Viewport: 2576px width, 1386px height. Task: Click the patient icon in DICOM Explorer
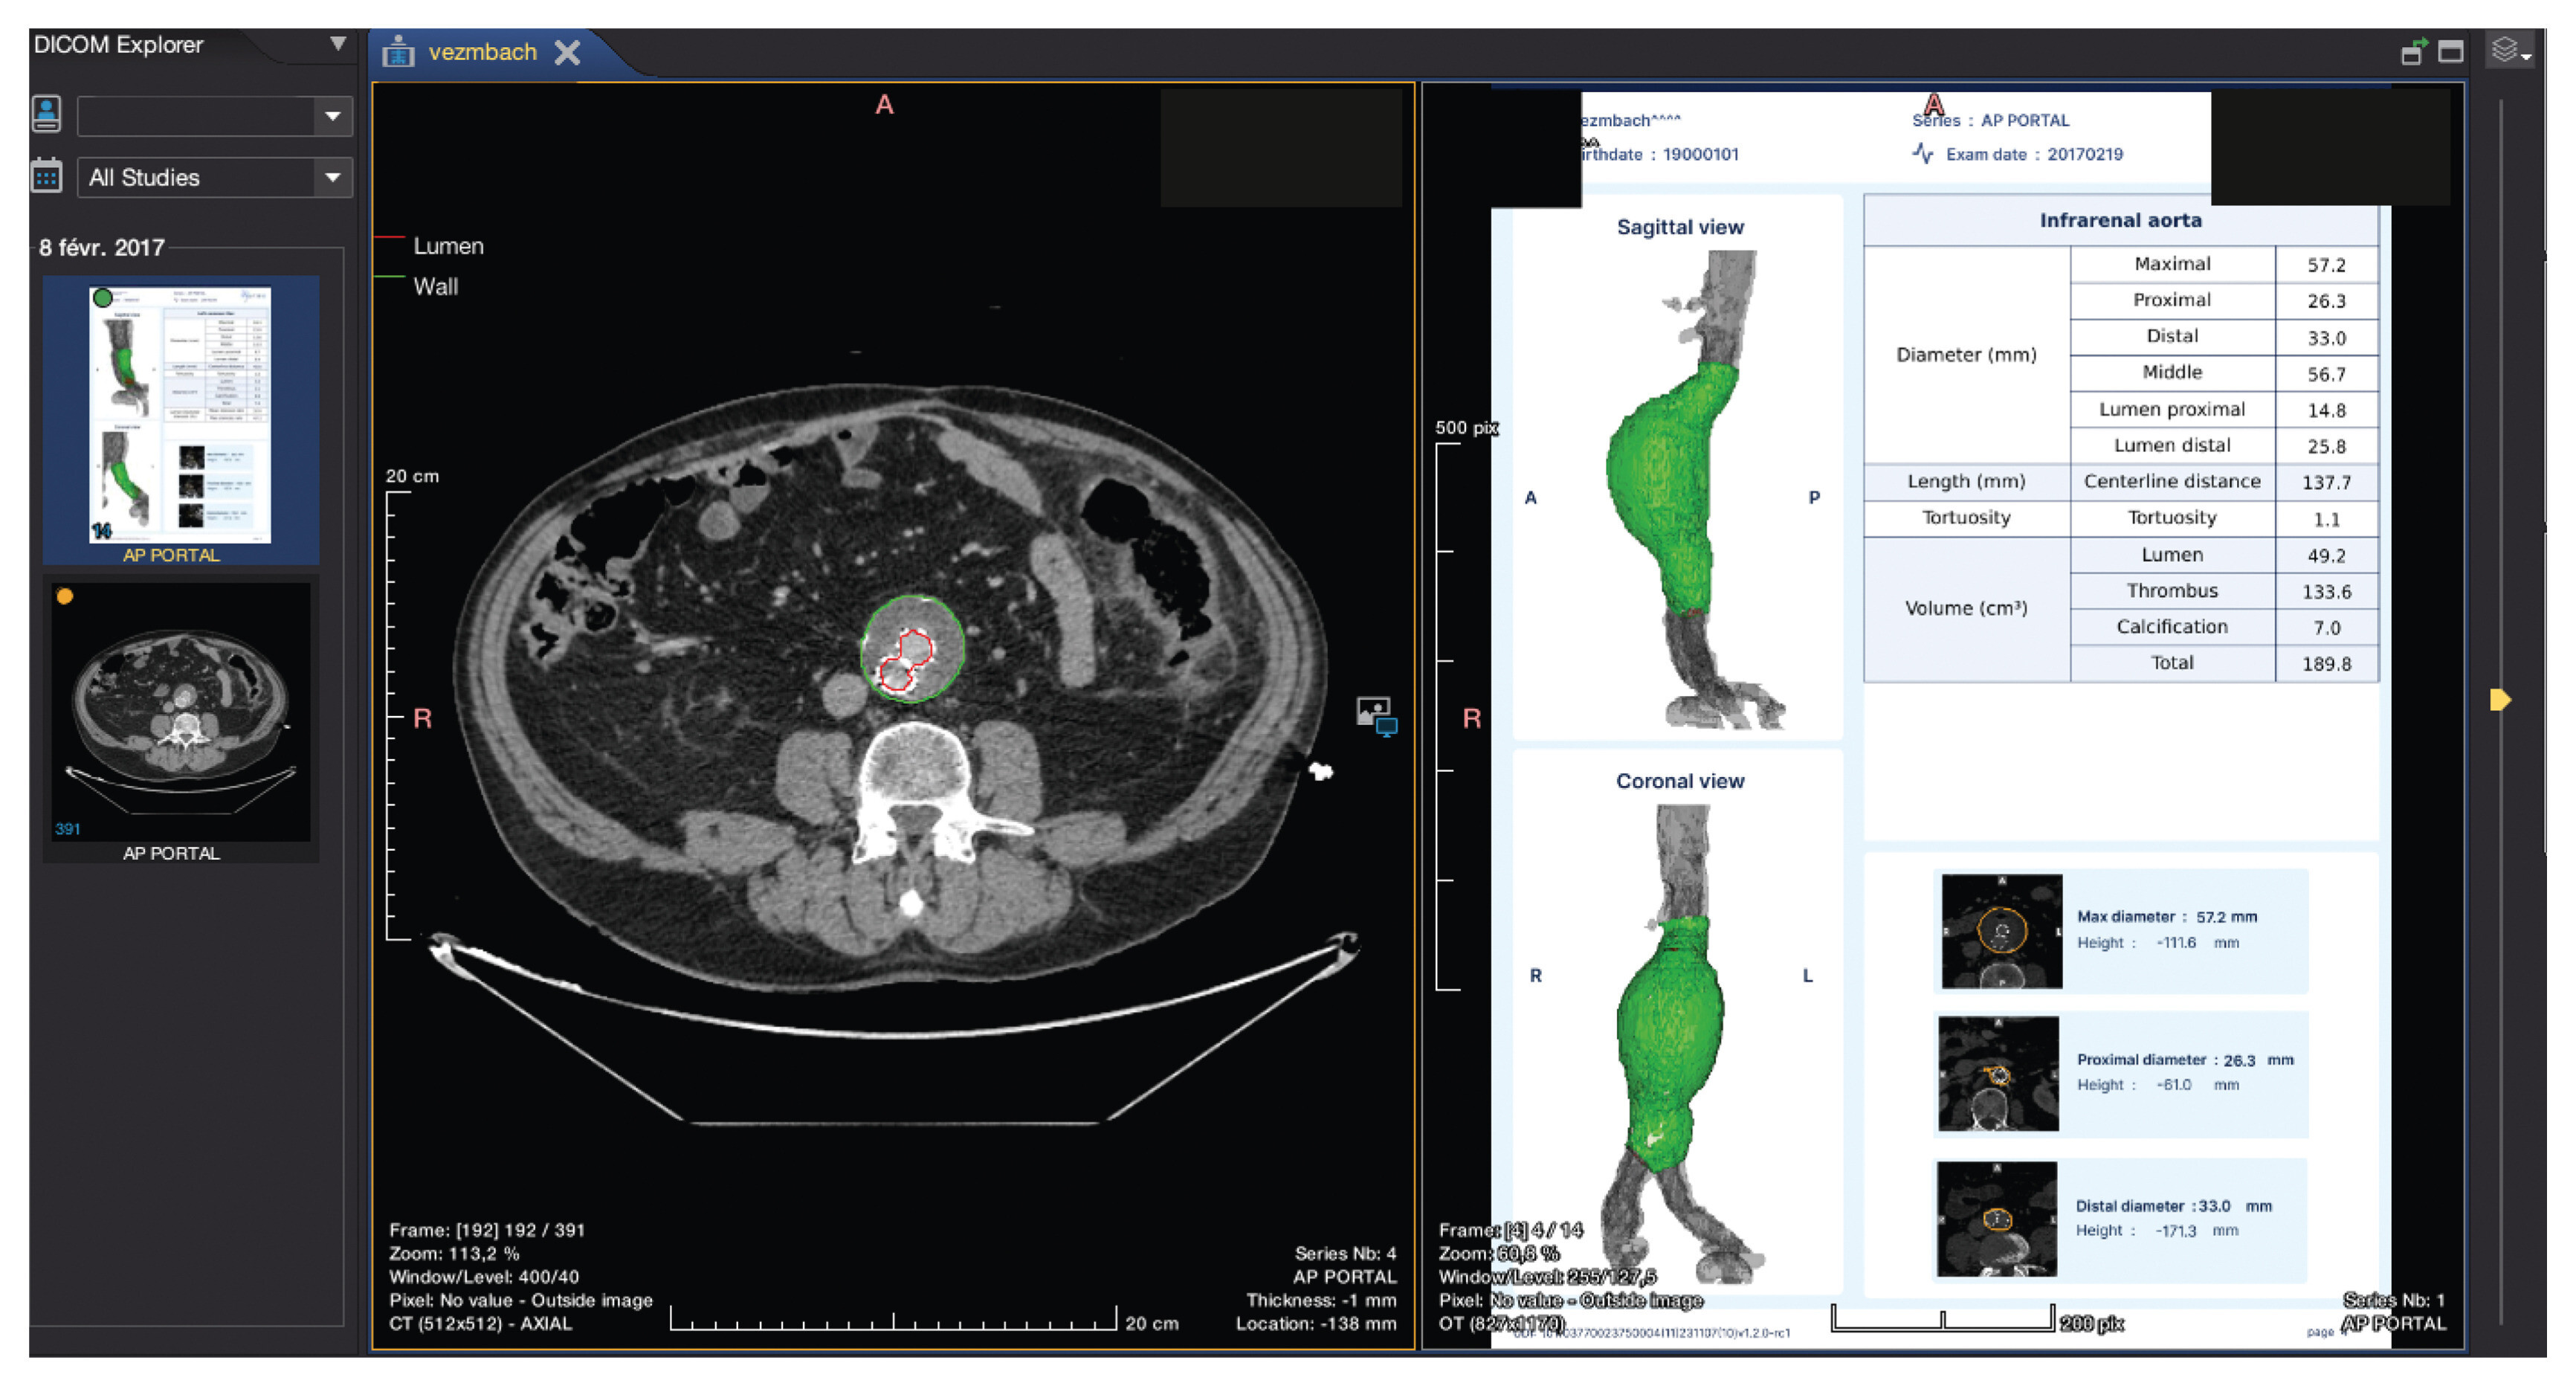pyautogui.click(x=46, y=114)
